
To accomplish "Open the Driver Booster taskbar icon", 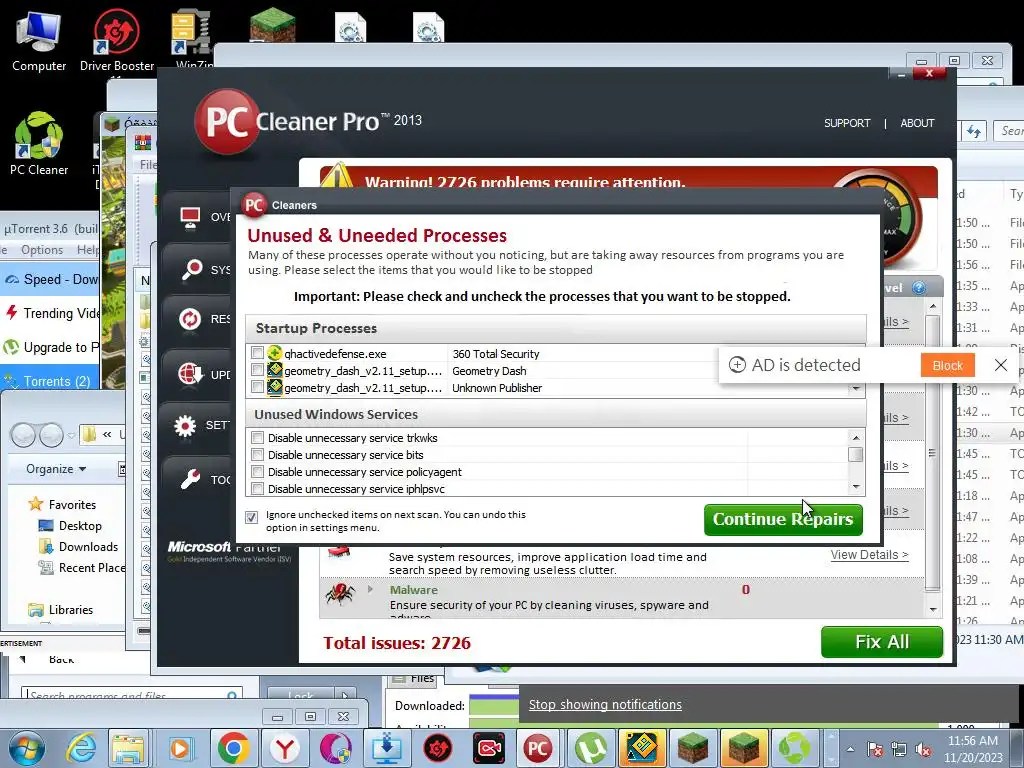I will coord(438,748).
